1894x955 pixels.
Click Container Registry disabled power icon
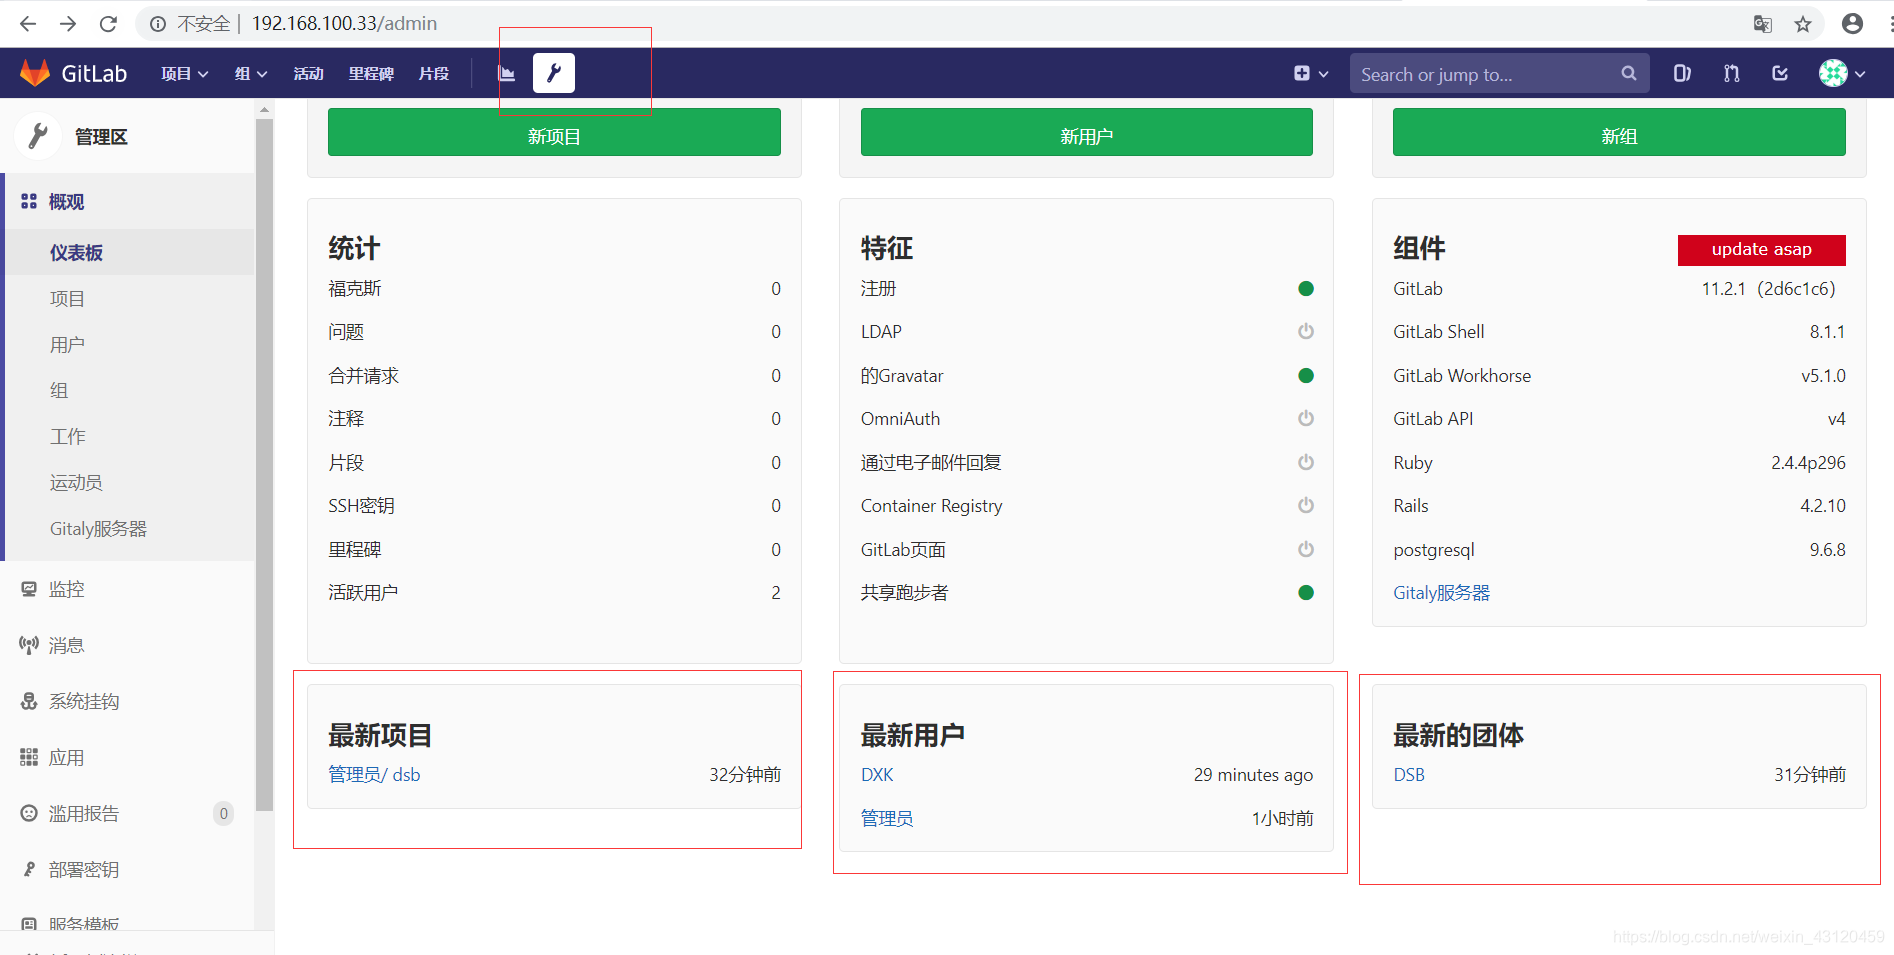[1305, 506]
